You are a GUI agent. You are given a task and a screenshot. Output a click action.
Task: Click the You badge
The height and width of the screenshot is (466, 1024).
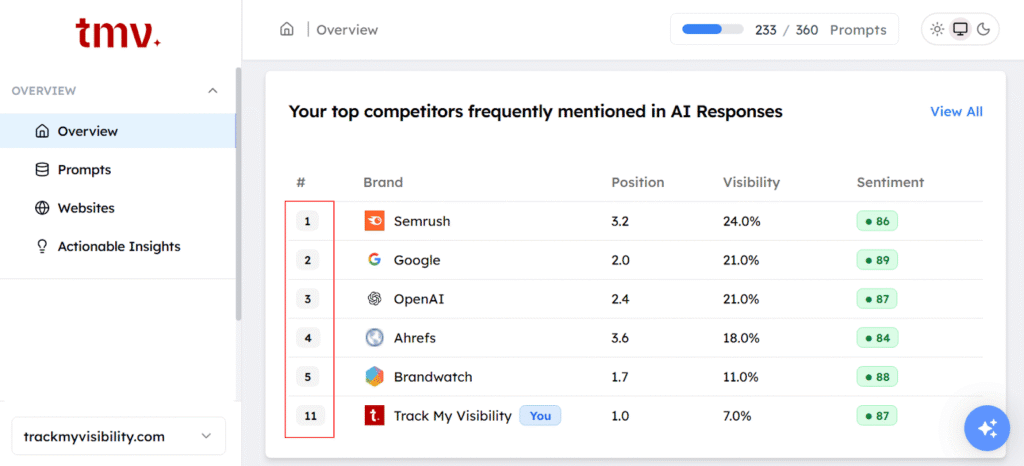540,416
